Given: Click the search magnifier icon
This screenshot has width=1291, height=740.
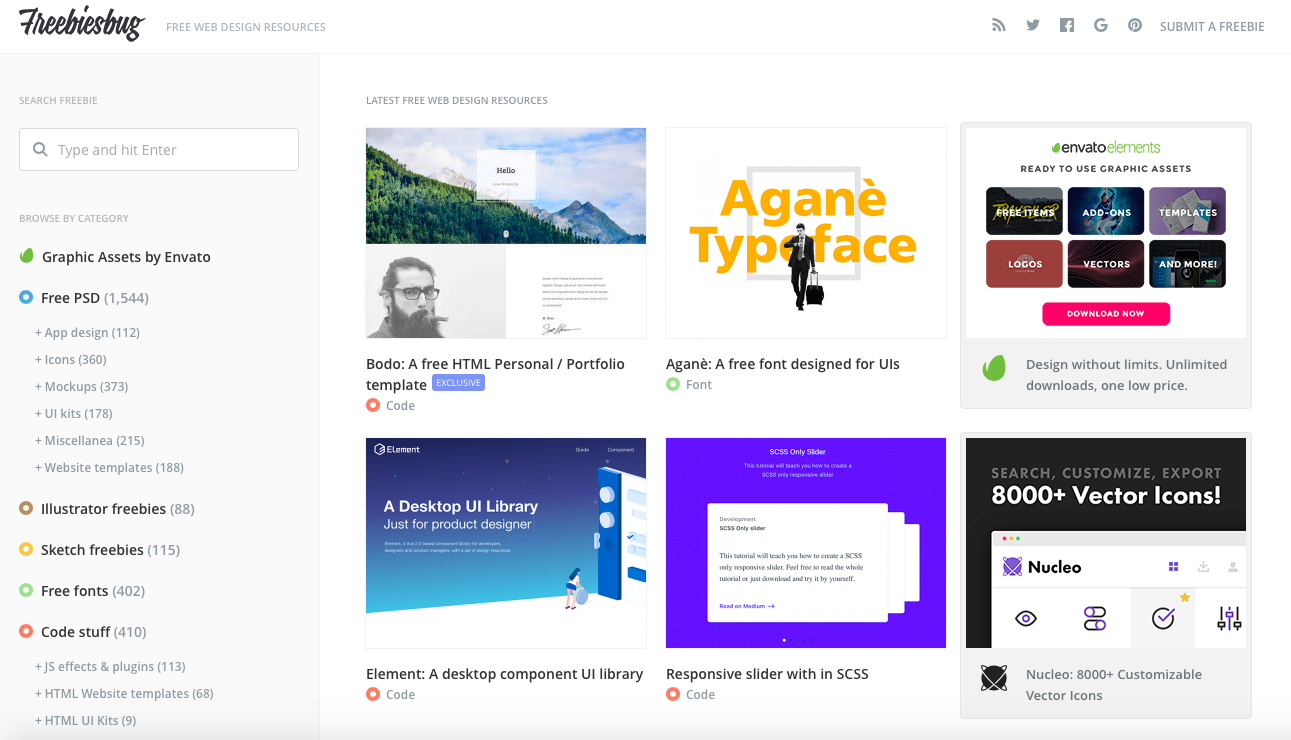Looking at the screenshot, I should pyautogui.click(x=41, y=149).
